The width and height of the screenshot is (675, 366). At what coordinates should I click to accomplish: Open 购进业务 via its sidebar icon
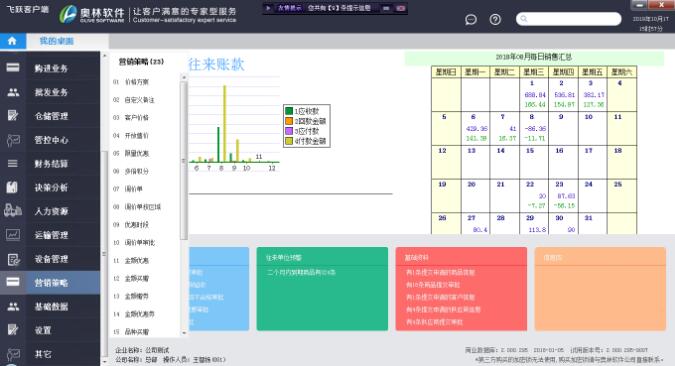pyautogui.click(x=12, y=68)
